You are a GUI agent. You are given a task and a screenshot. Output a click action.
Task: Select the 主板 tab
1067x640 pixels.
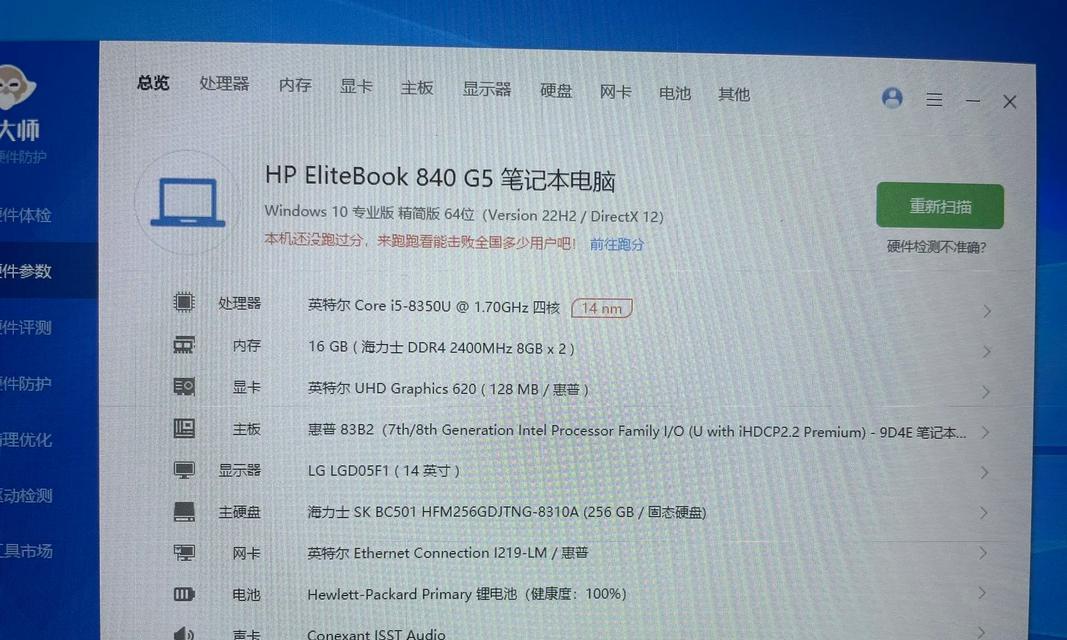click(x=416, y=88)
